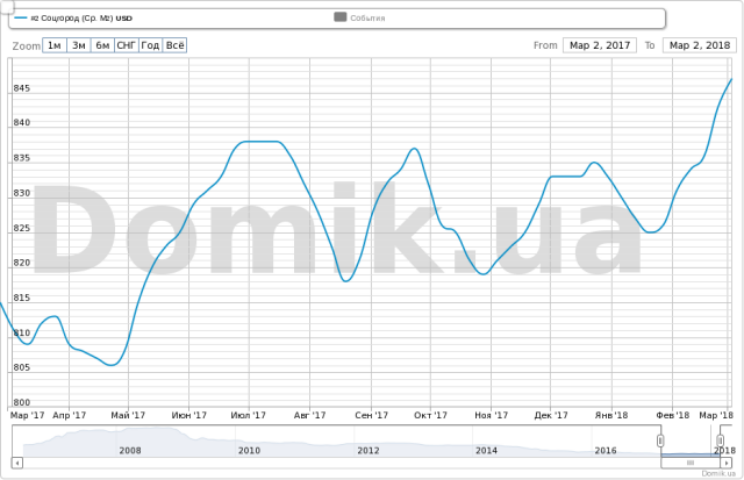Click the 845 y-axis value
The image size is (744, 480).
[x=21, y=88]
